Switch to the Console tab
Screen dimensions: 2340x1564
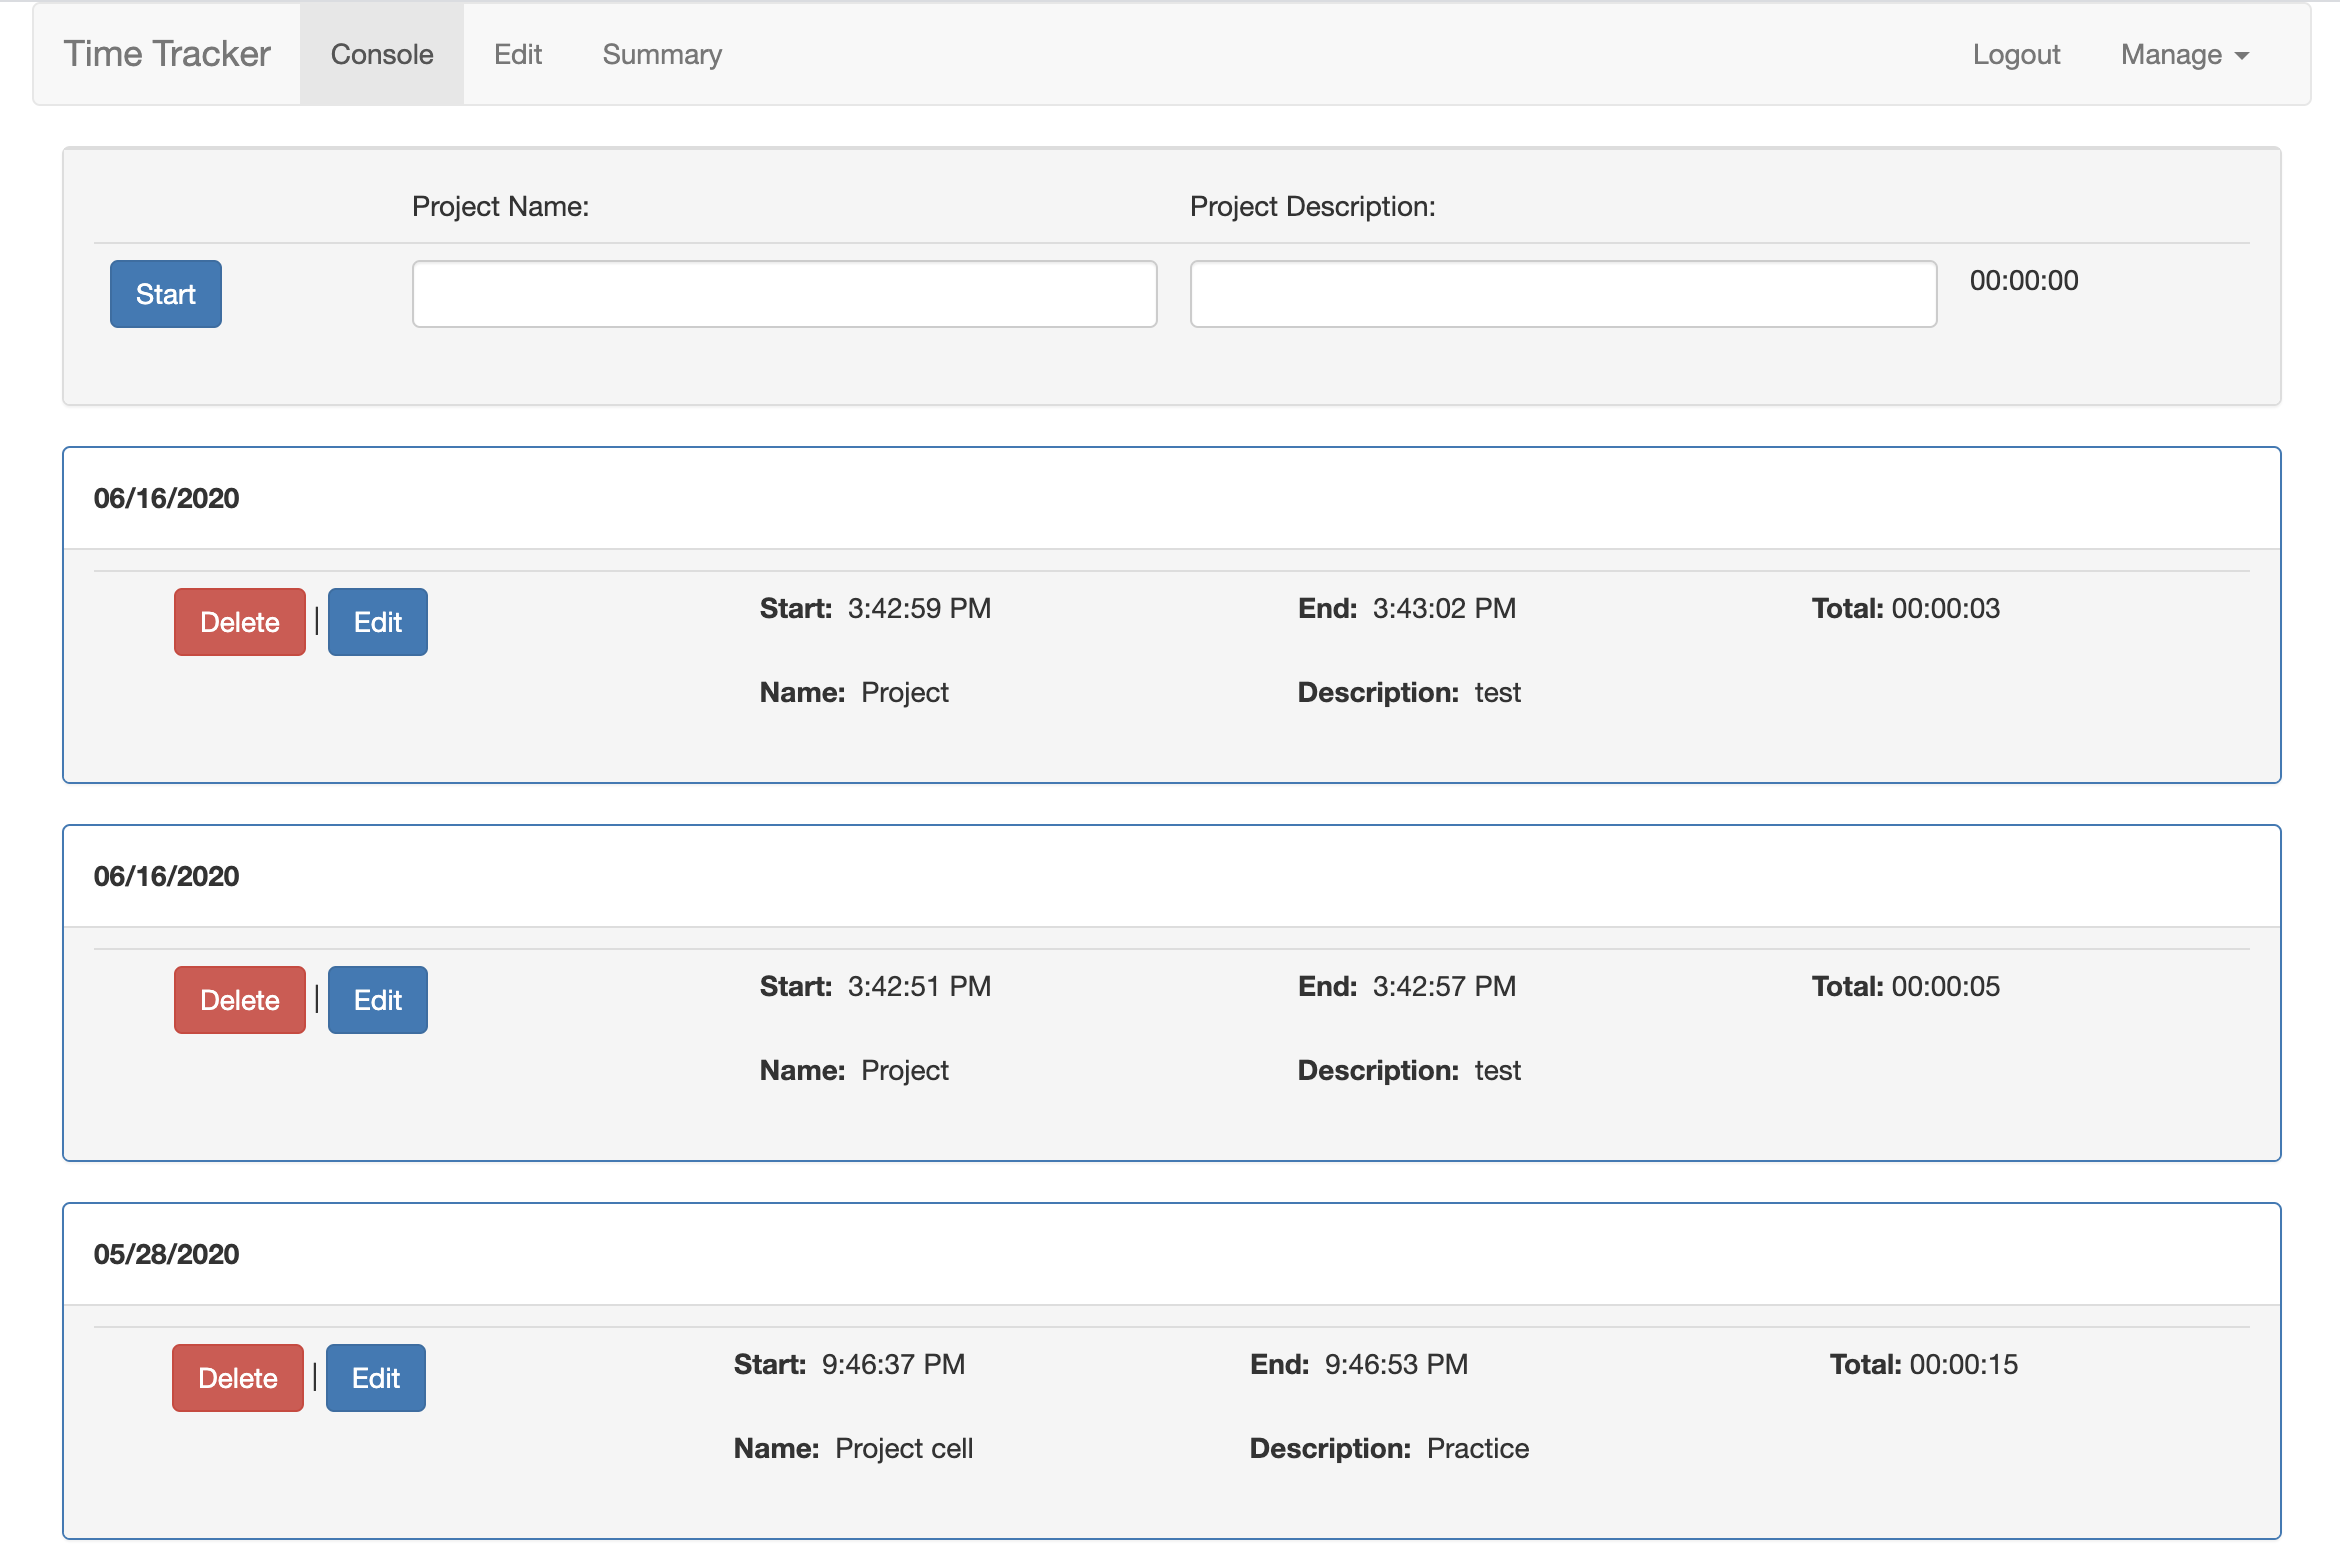click(x=382, y=54)
